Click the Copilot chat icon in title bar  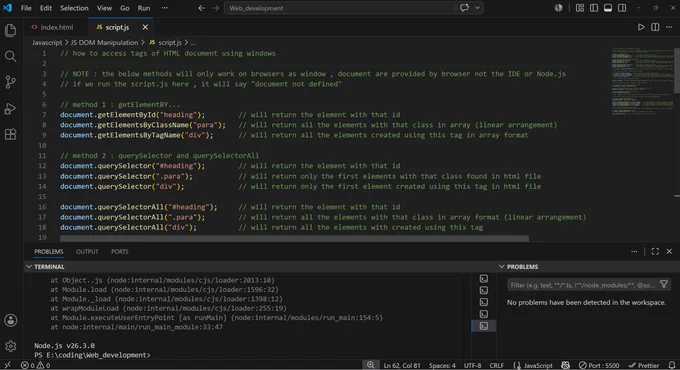pos(464,8)
